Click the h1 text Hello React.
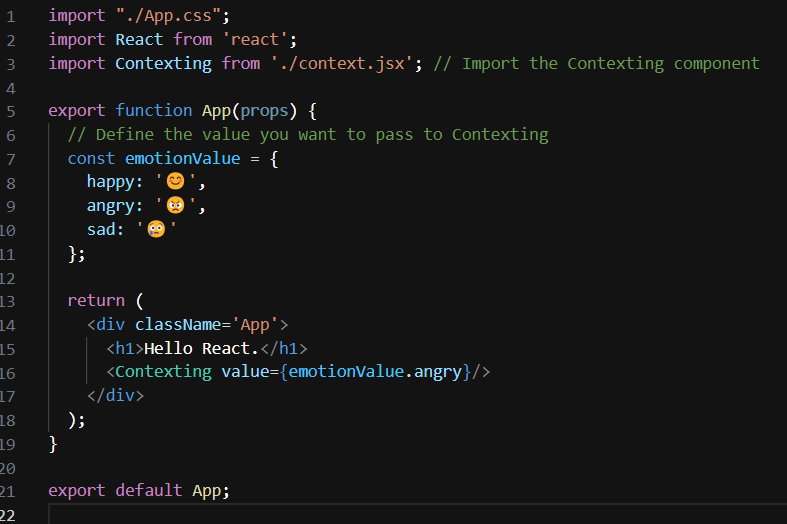Screen dimensions: 787x524 (x=197, y=348)
